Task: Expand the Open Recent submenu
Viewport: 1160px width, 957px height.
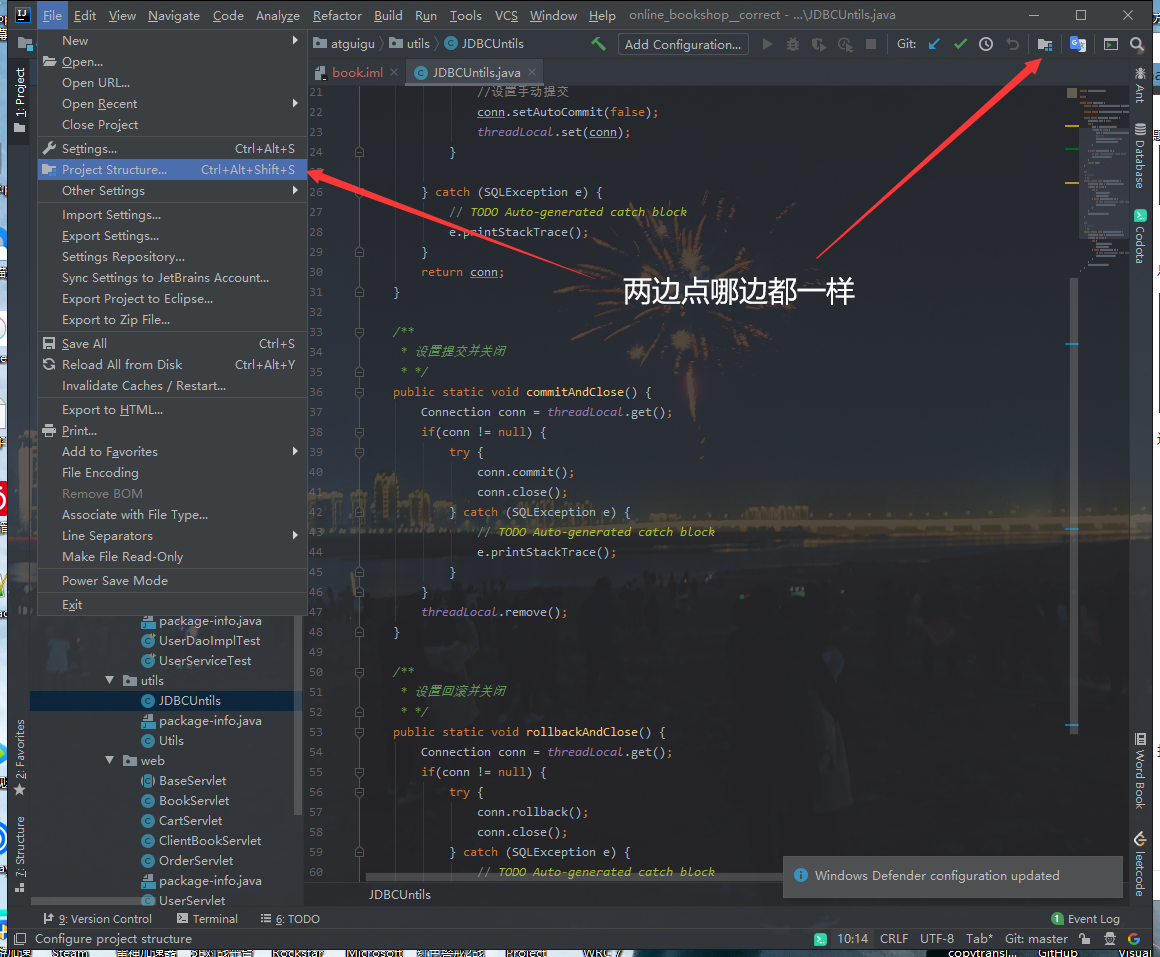Action: point(172,104)
